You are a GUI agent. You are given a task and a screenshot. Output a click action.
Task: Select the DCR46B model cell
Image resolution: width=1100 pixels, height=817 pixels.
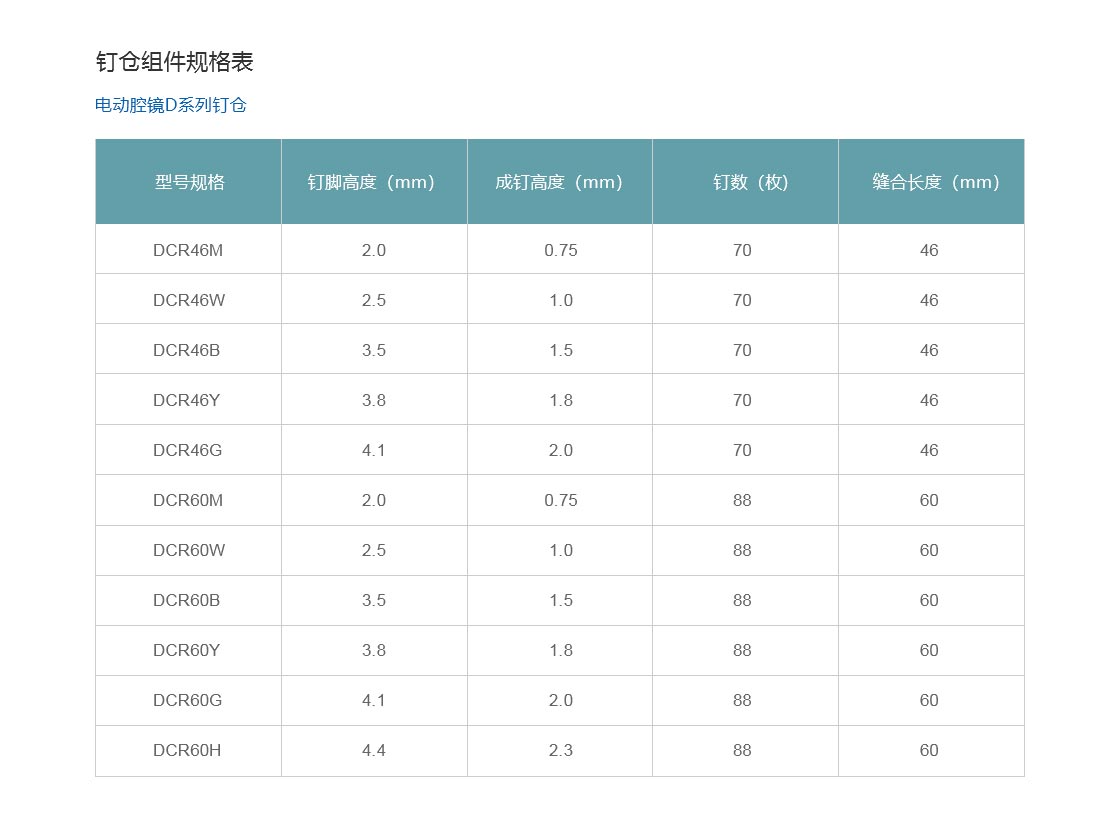pyautogui.click(x=187, y=350)
